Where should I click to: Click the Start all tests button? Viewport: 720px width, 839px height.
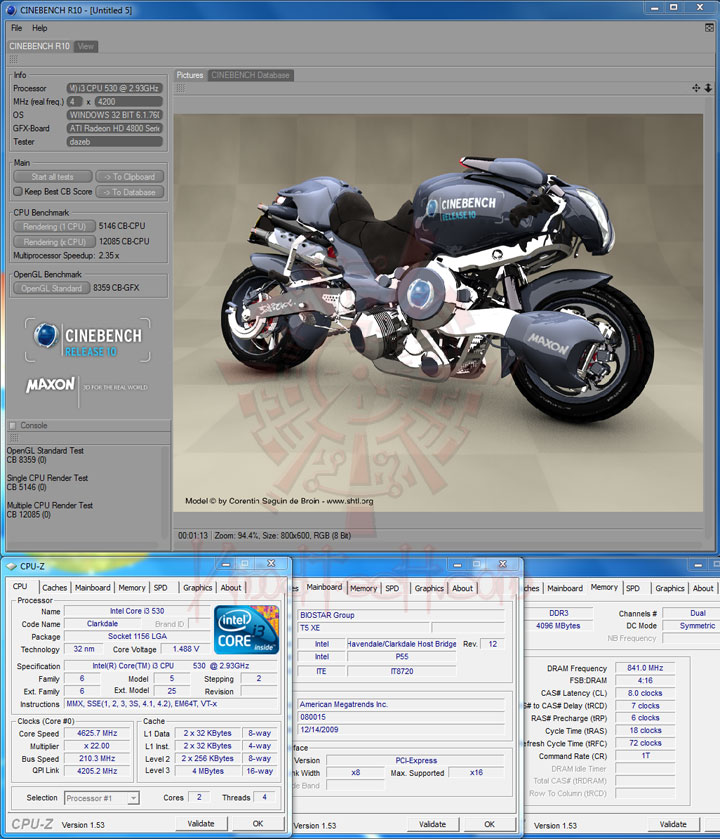pos(52,177)
